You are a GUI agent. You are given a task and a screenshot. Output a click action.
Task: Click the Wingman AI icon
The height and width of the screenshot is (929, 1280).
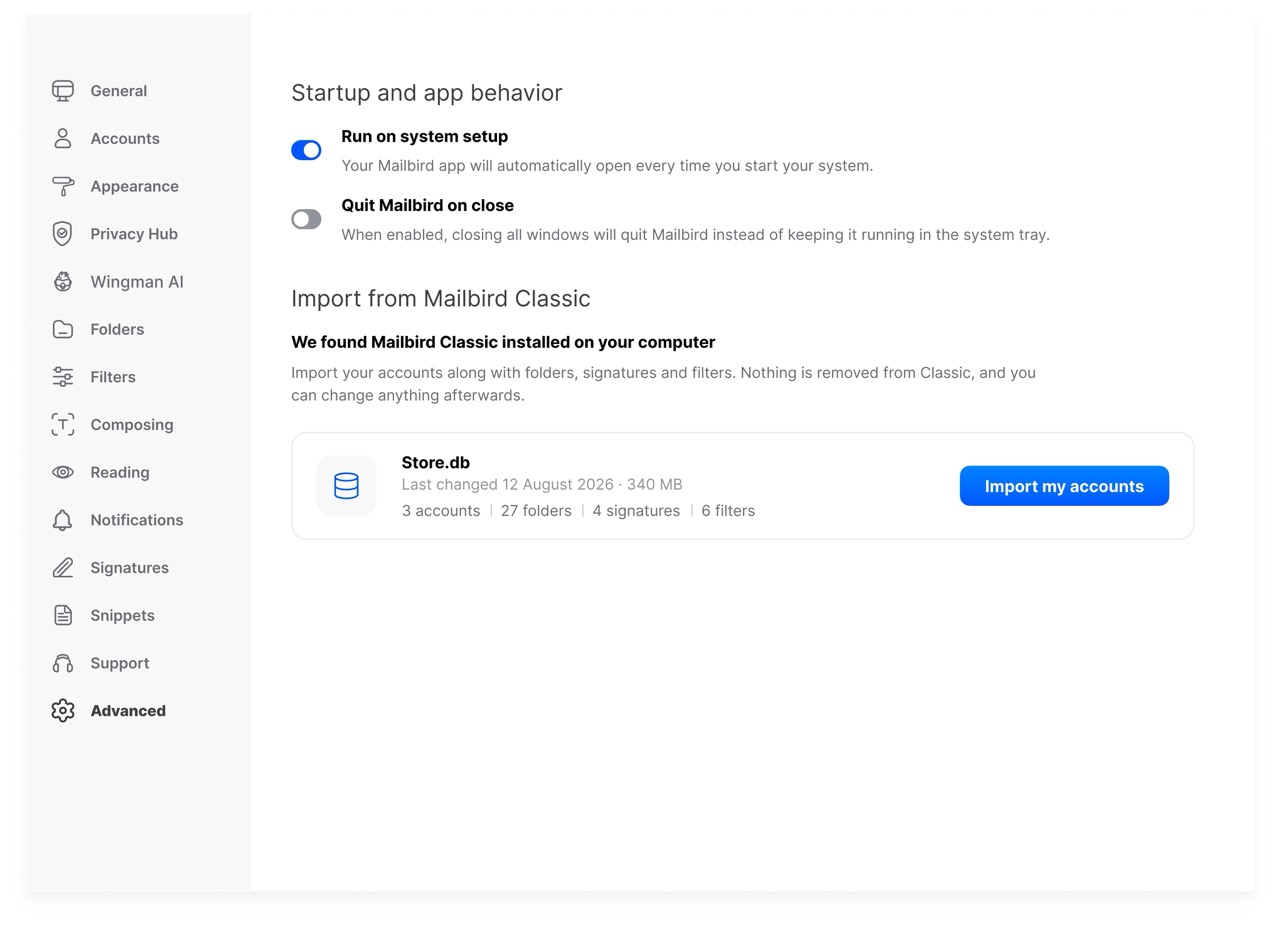(x=63, y=282)
